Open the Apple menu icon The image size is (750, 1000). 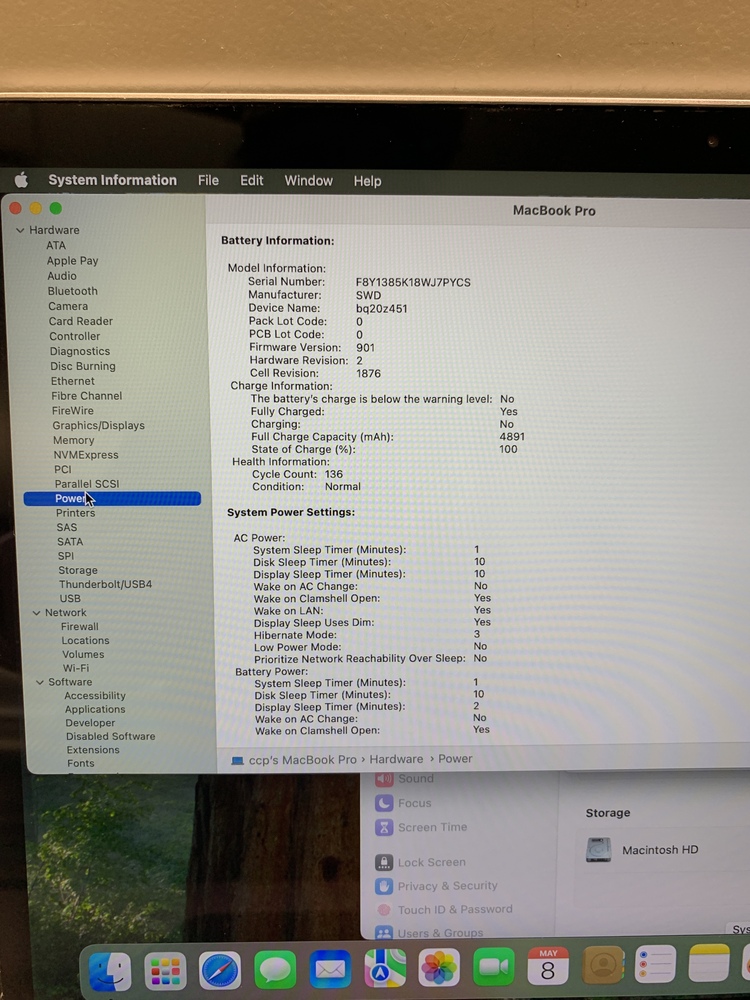click(x=21, y=180)
